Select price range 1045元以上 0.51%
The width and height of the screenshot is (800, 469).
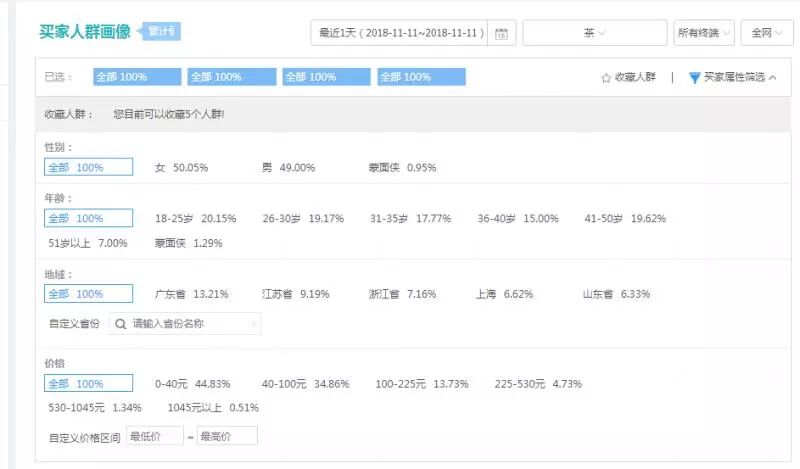pos(213,407)
